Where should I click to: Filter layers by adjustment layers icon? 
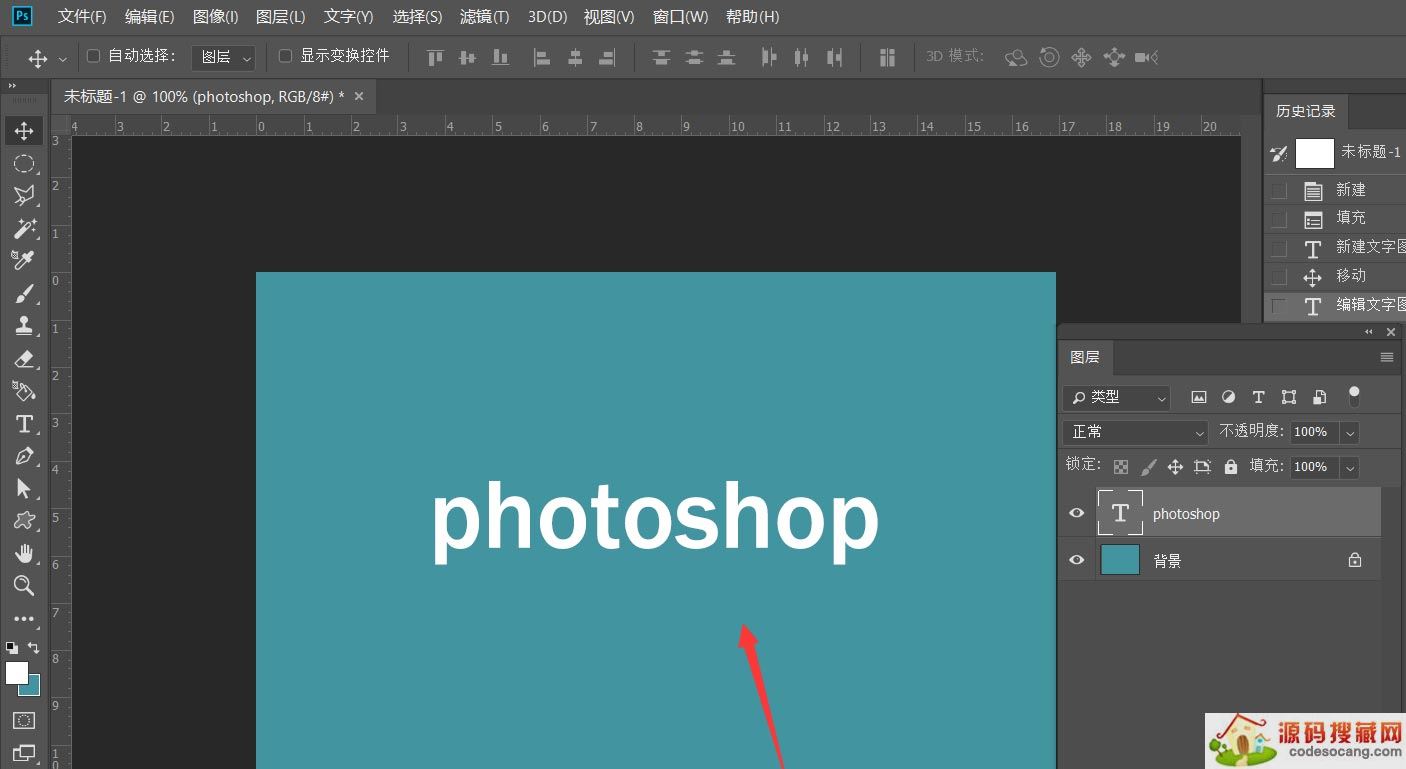pos(1229,397)
